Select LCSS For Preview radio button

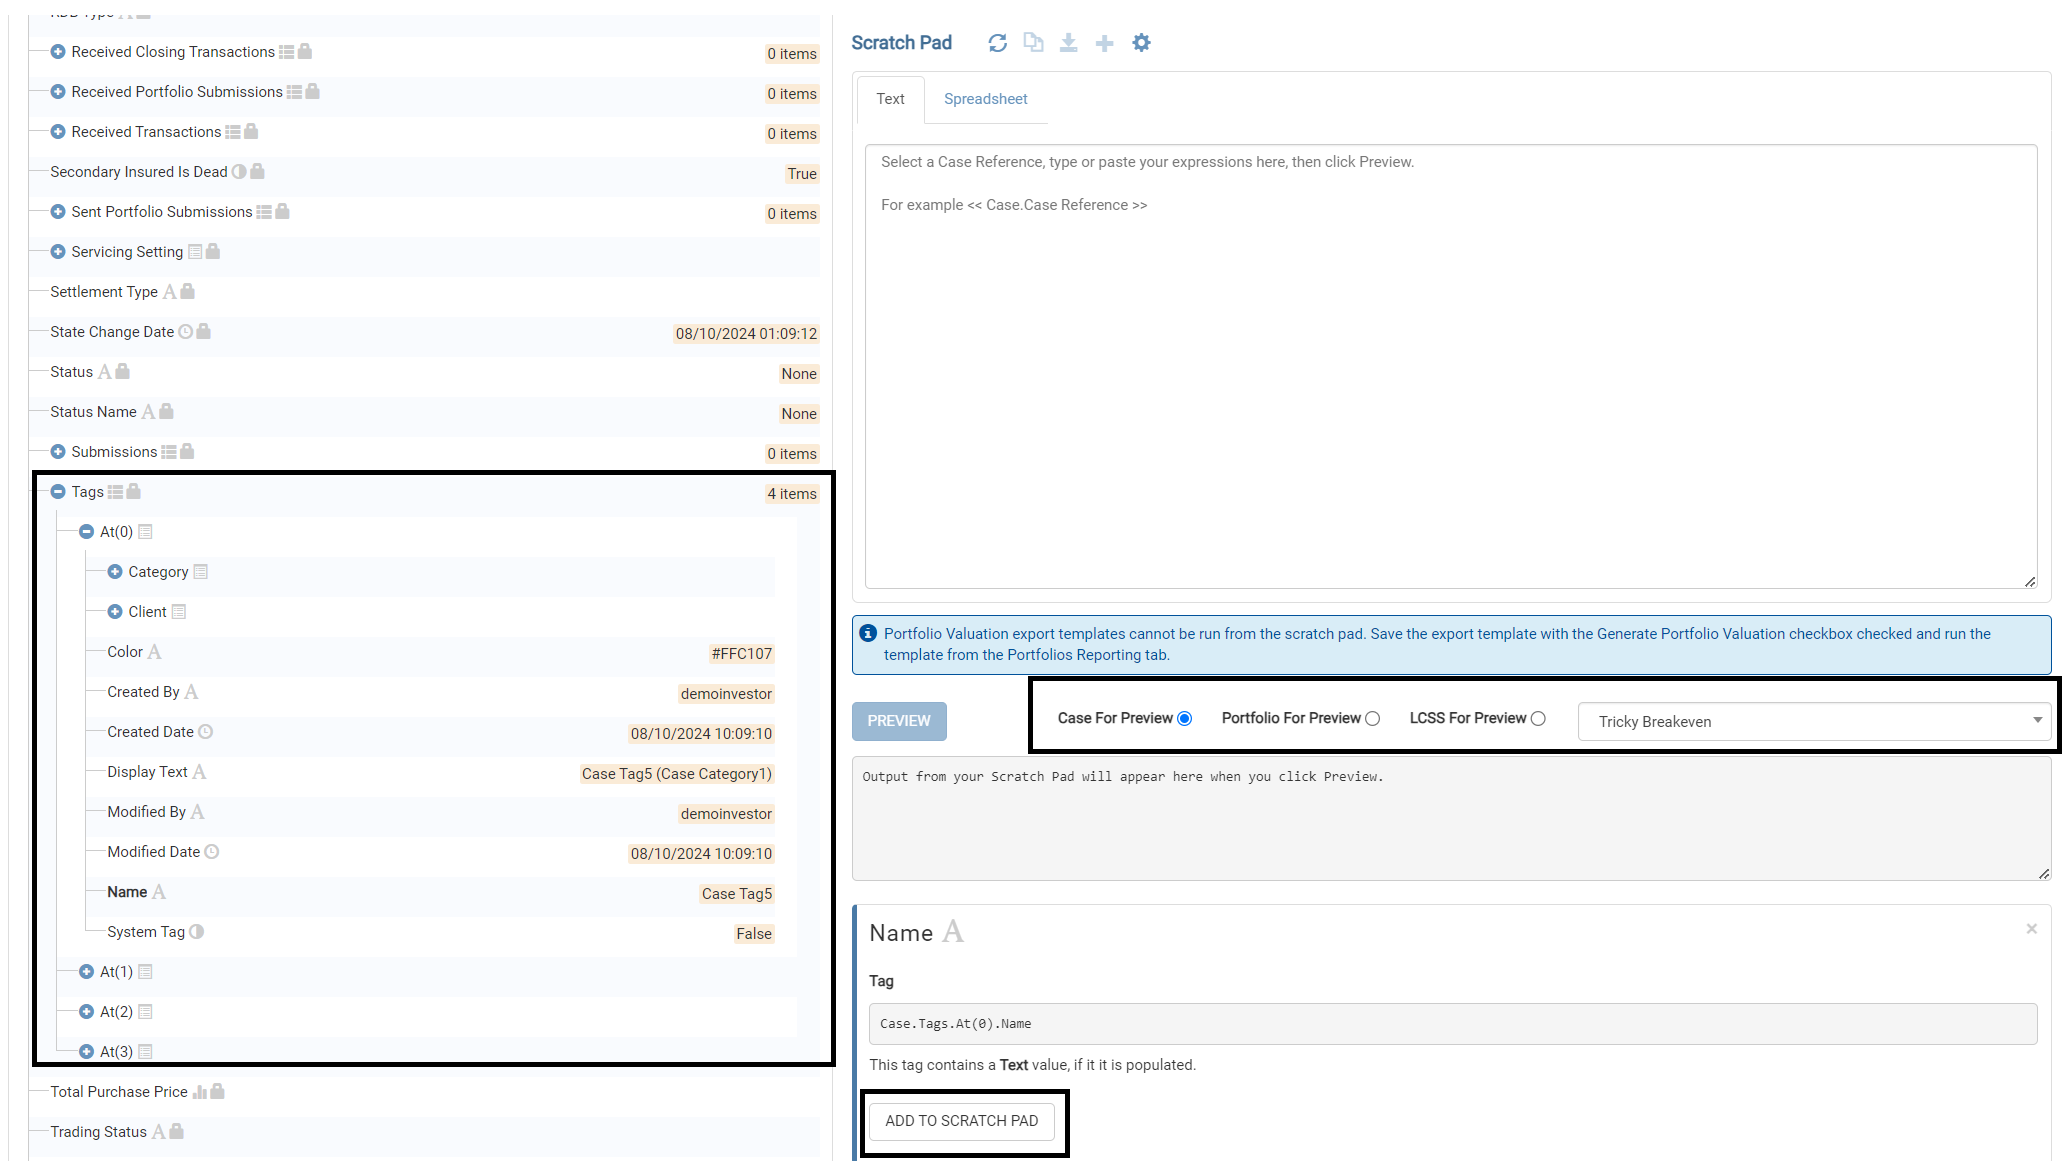point(1538,719)
